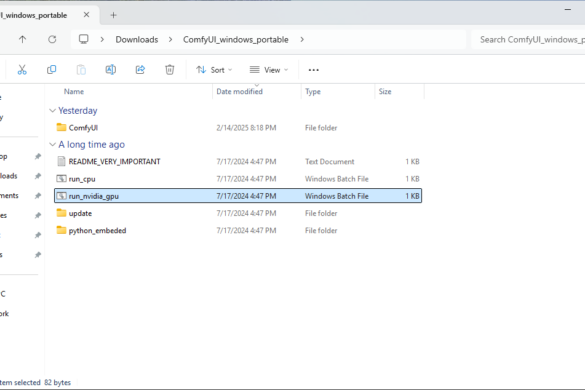The image size is (585, 390).
Task: Click the Share icon in toolbar
Action: 140,70
